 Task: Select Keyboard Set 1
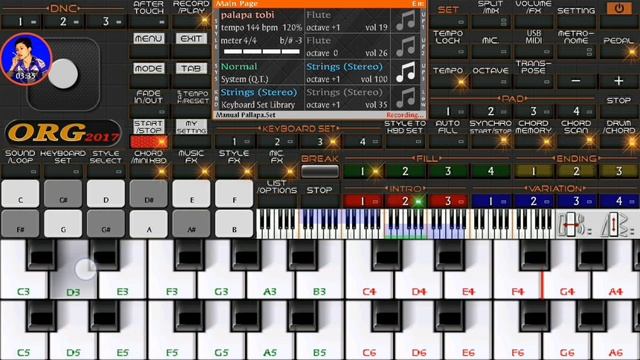[234, 142]
